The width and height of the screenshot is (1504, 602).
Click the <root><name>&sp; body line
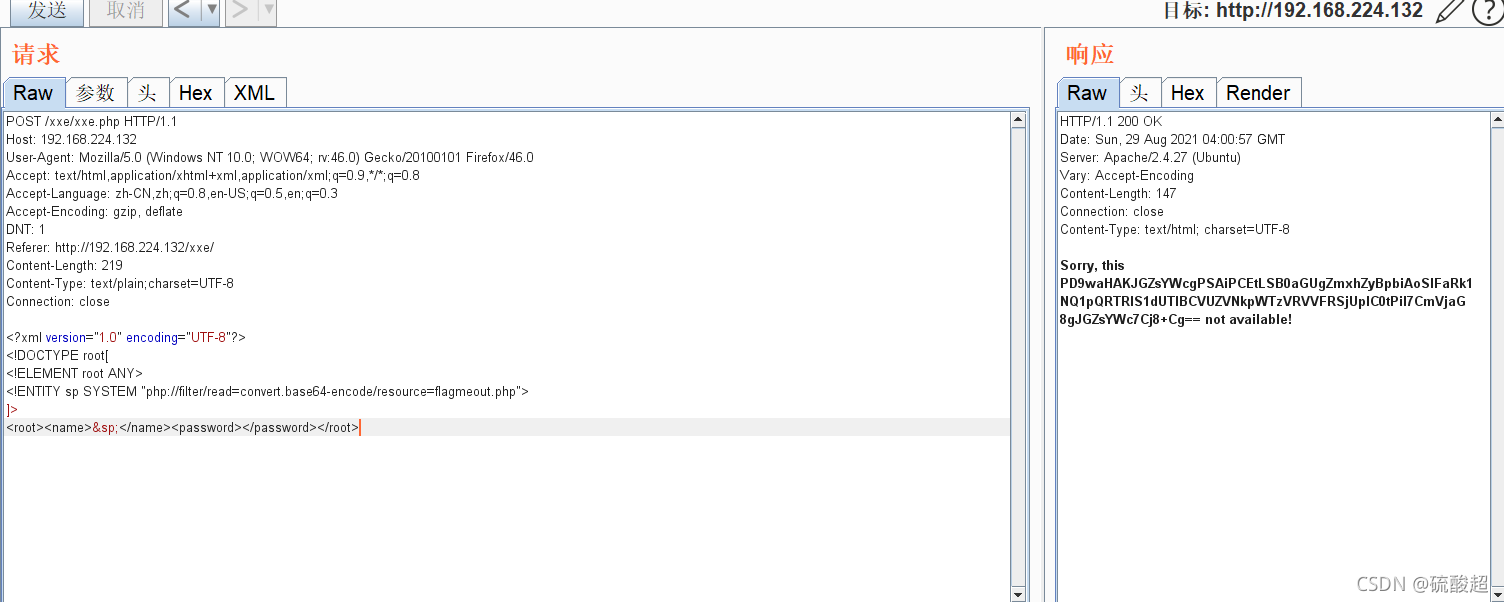click(182, 427)
